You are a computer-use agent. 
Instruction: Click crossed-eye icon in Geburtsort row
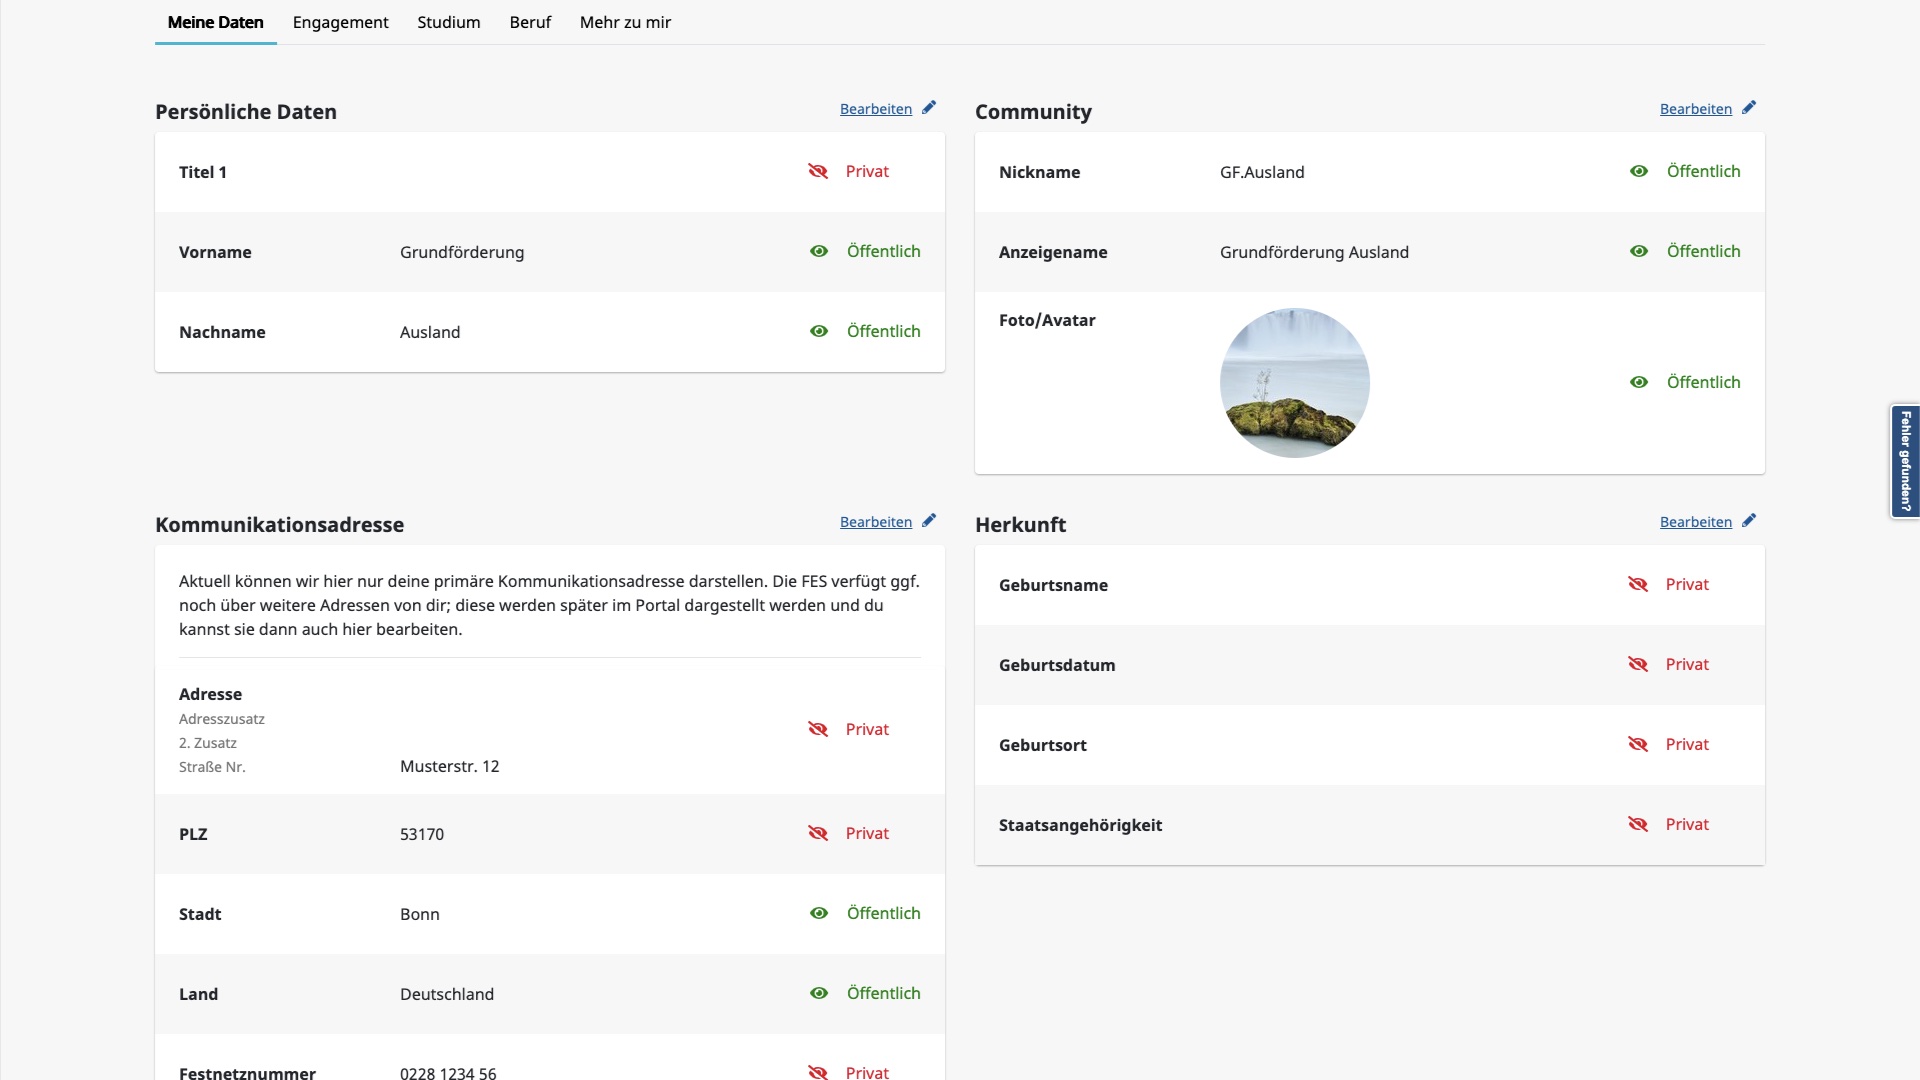pyautogui.click(x=1638, y=744)
